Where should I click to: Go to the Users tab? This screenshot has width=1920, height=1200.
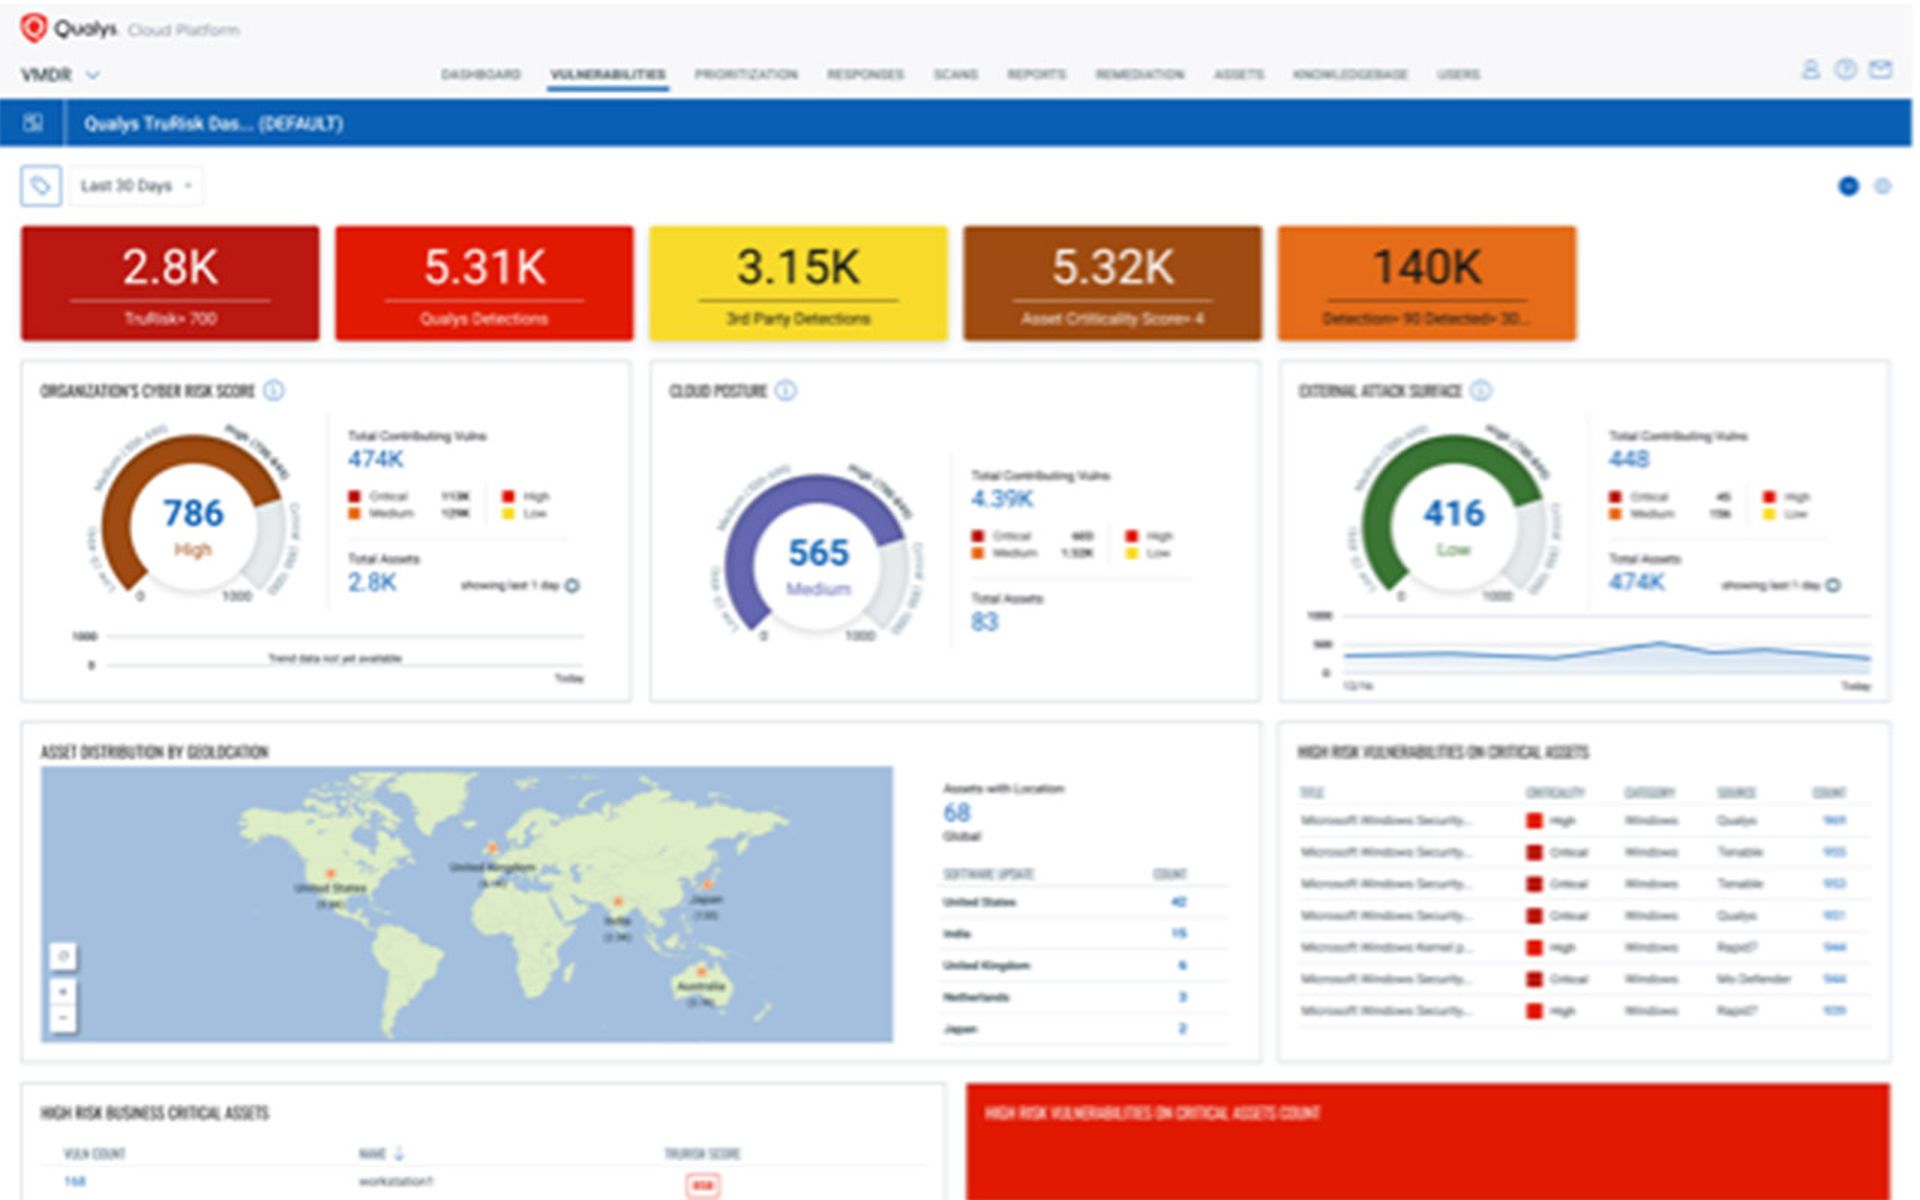pyautogui.click(x=1458, y=75)
